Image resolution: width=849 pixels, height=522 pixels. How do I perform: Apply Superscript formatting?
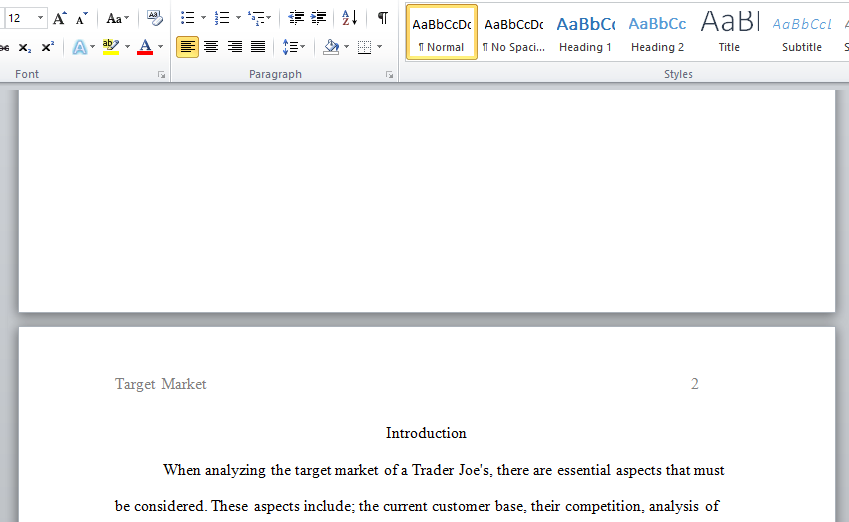click(x=48, y=48)
